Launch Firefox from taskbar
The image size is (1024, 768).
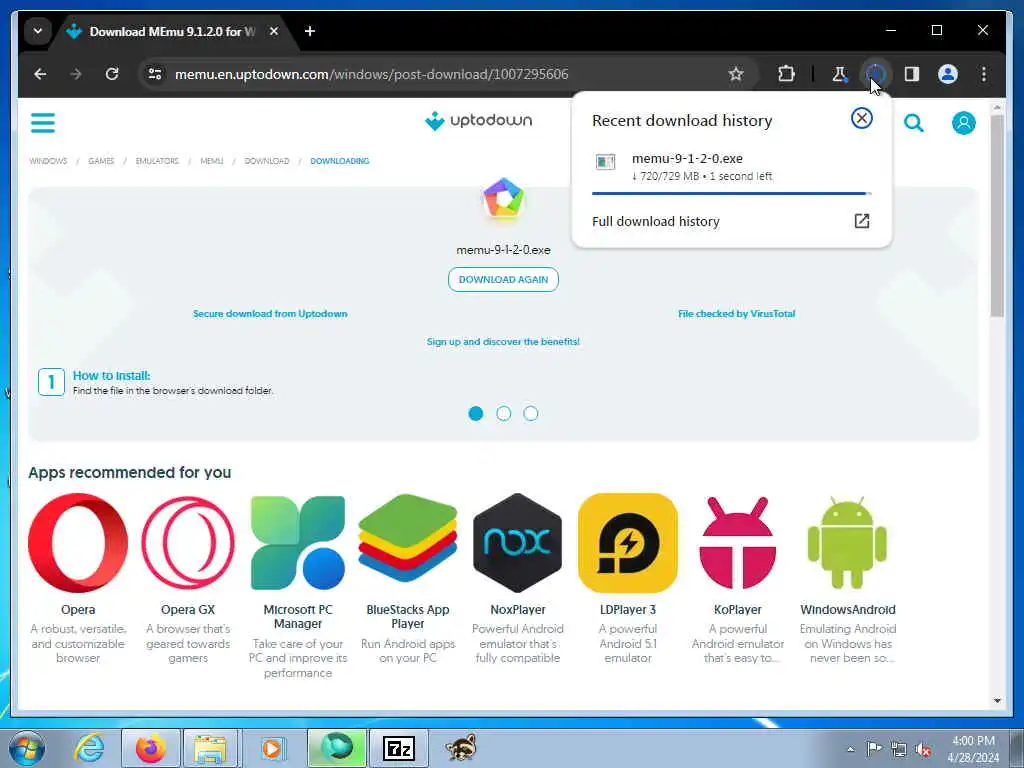(x=150, y=748)
